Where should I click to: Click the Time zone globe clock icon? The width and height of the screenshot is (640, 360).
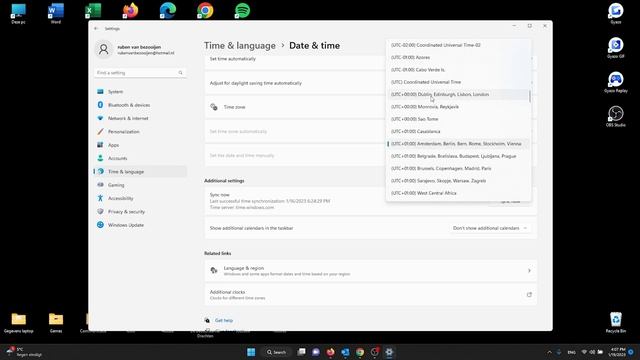[x=214, y=107]
